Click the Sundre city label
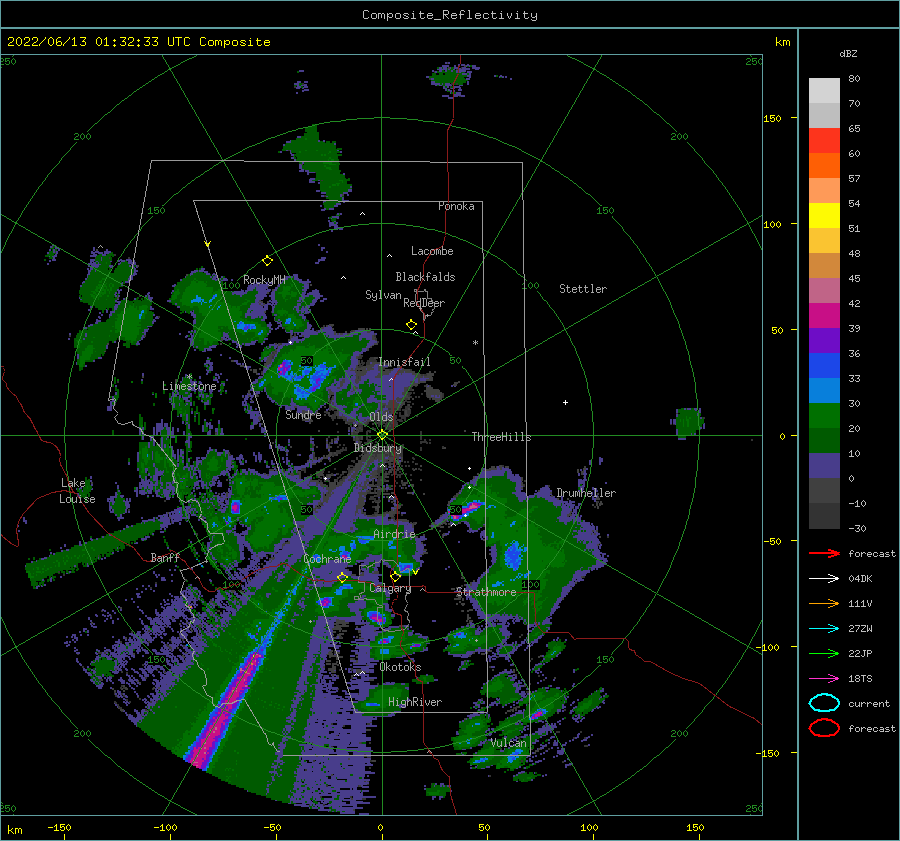This screenshot has height=841, width=900. coord(303,414)
